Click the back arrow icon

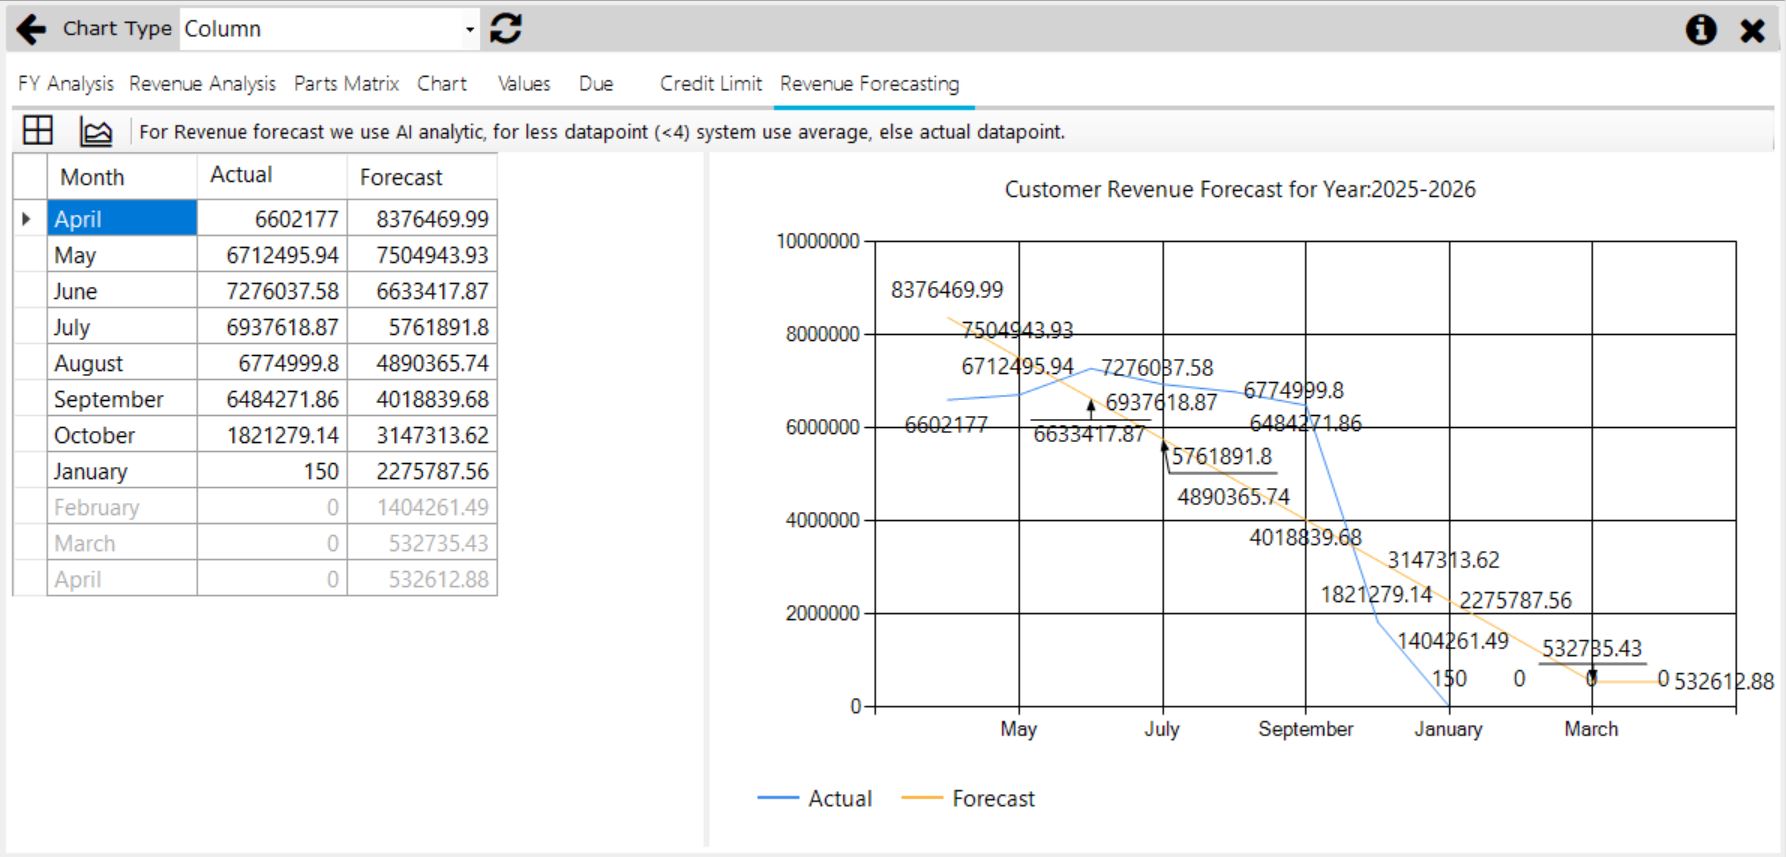pos(31,29)
